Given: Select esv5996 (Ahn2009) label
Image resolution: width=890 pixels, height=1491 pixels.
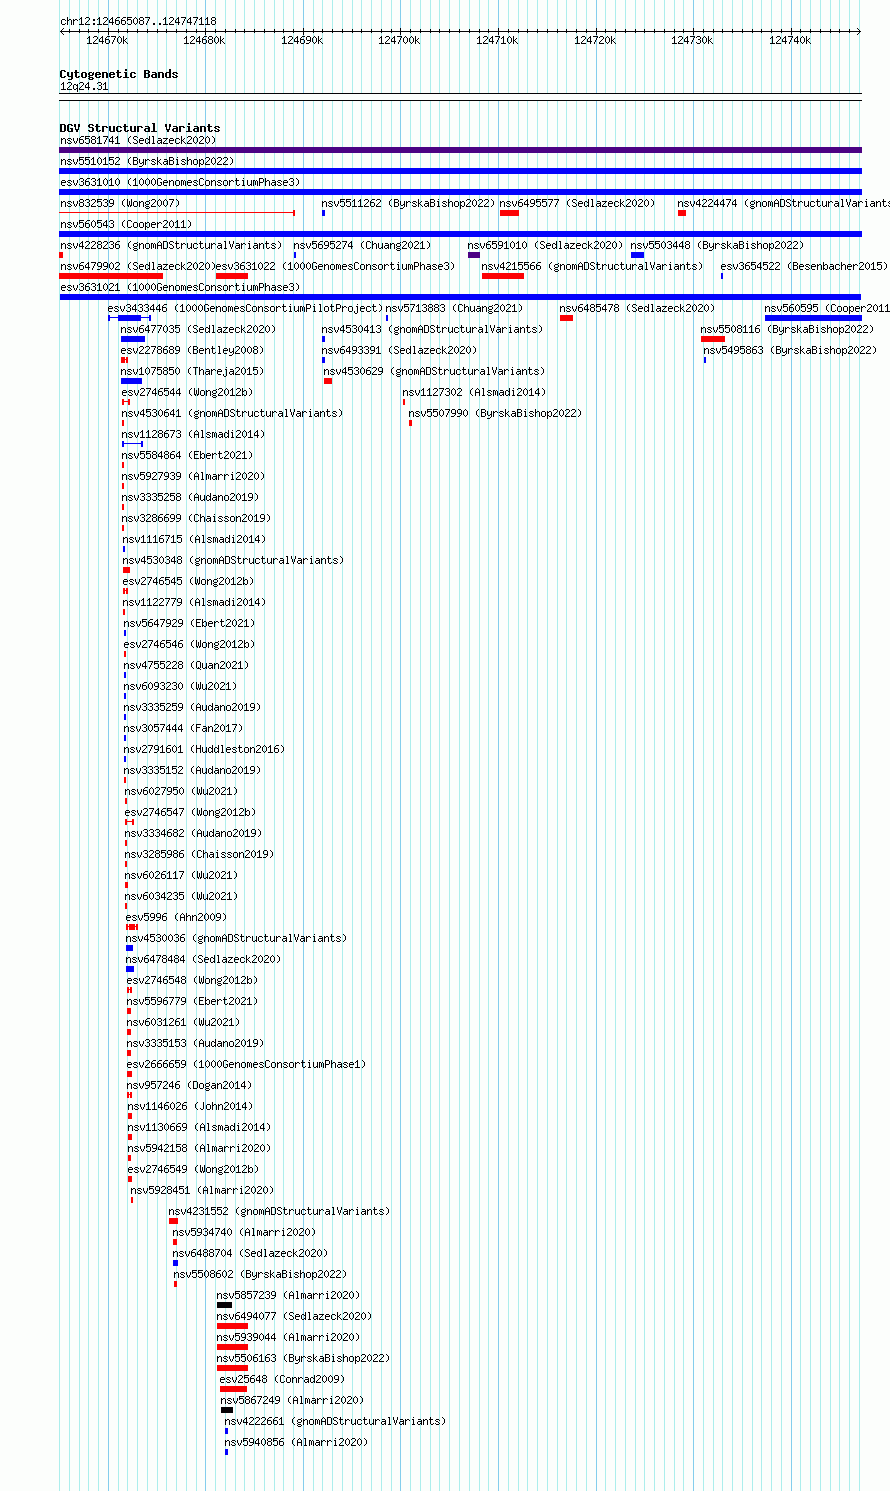Looking at the screenshot, I should click(x=176, y=917).
